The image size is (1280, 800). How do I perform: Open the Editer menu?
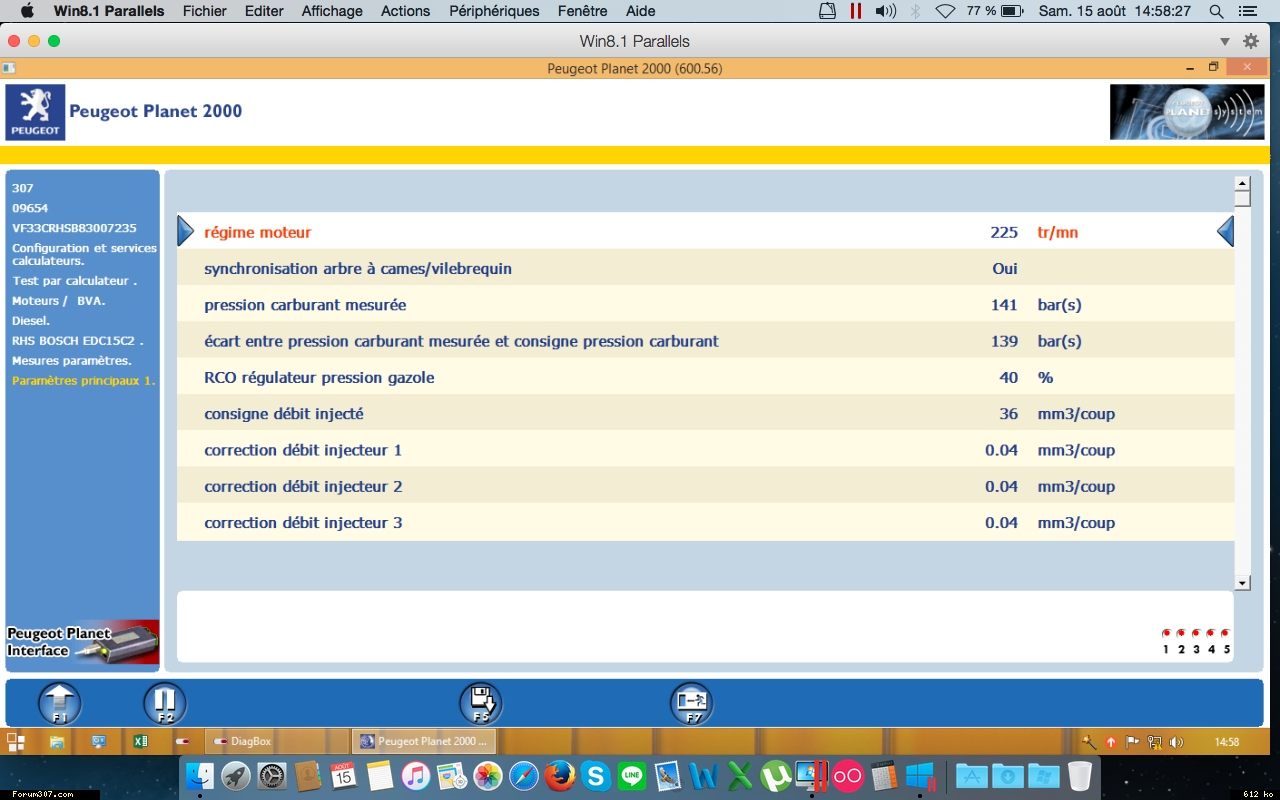[264, 11]
